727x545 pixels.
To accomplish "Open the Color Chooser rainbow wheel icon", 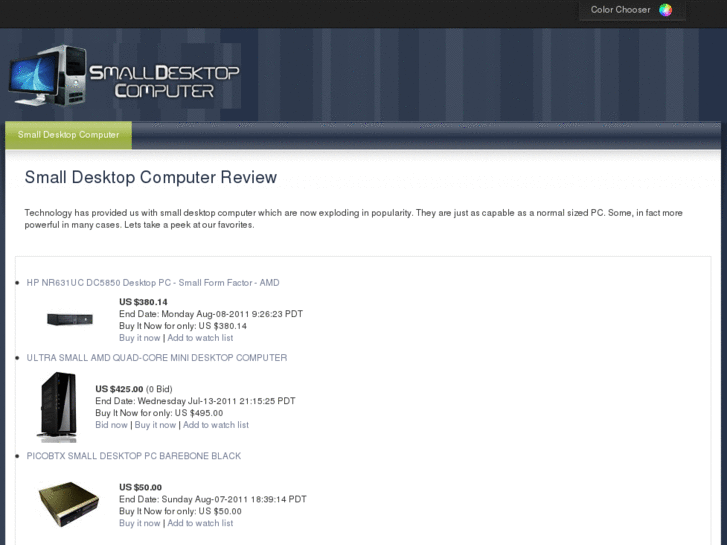I will 665,10.
